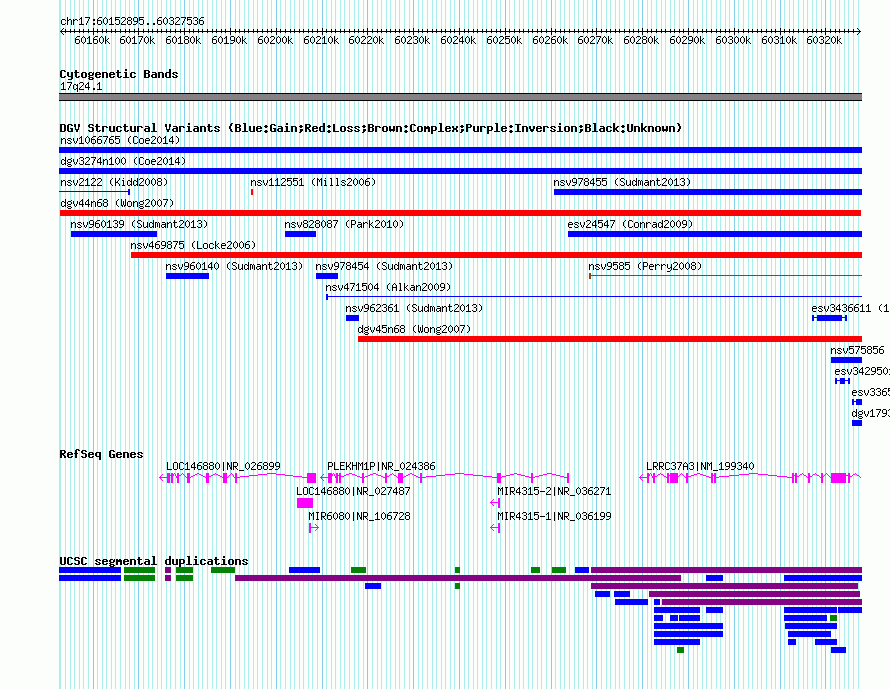Viewport: 890px width, 689px height.
Task: Click the esv24547 (Conrad2009) blue bar
Action: pyautogui.click(x=715, y=234)
